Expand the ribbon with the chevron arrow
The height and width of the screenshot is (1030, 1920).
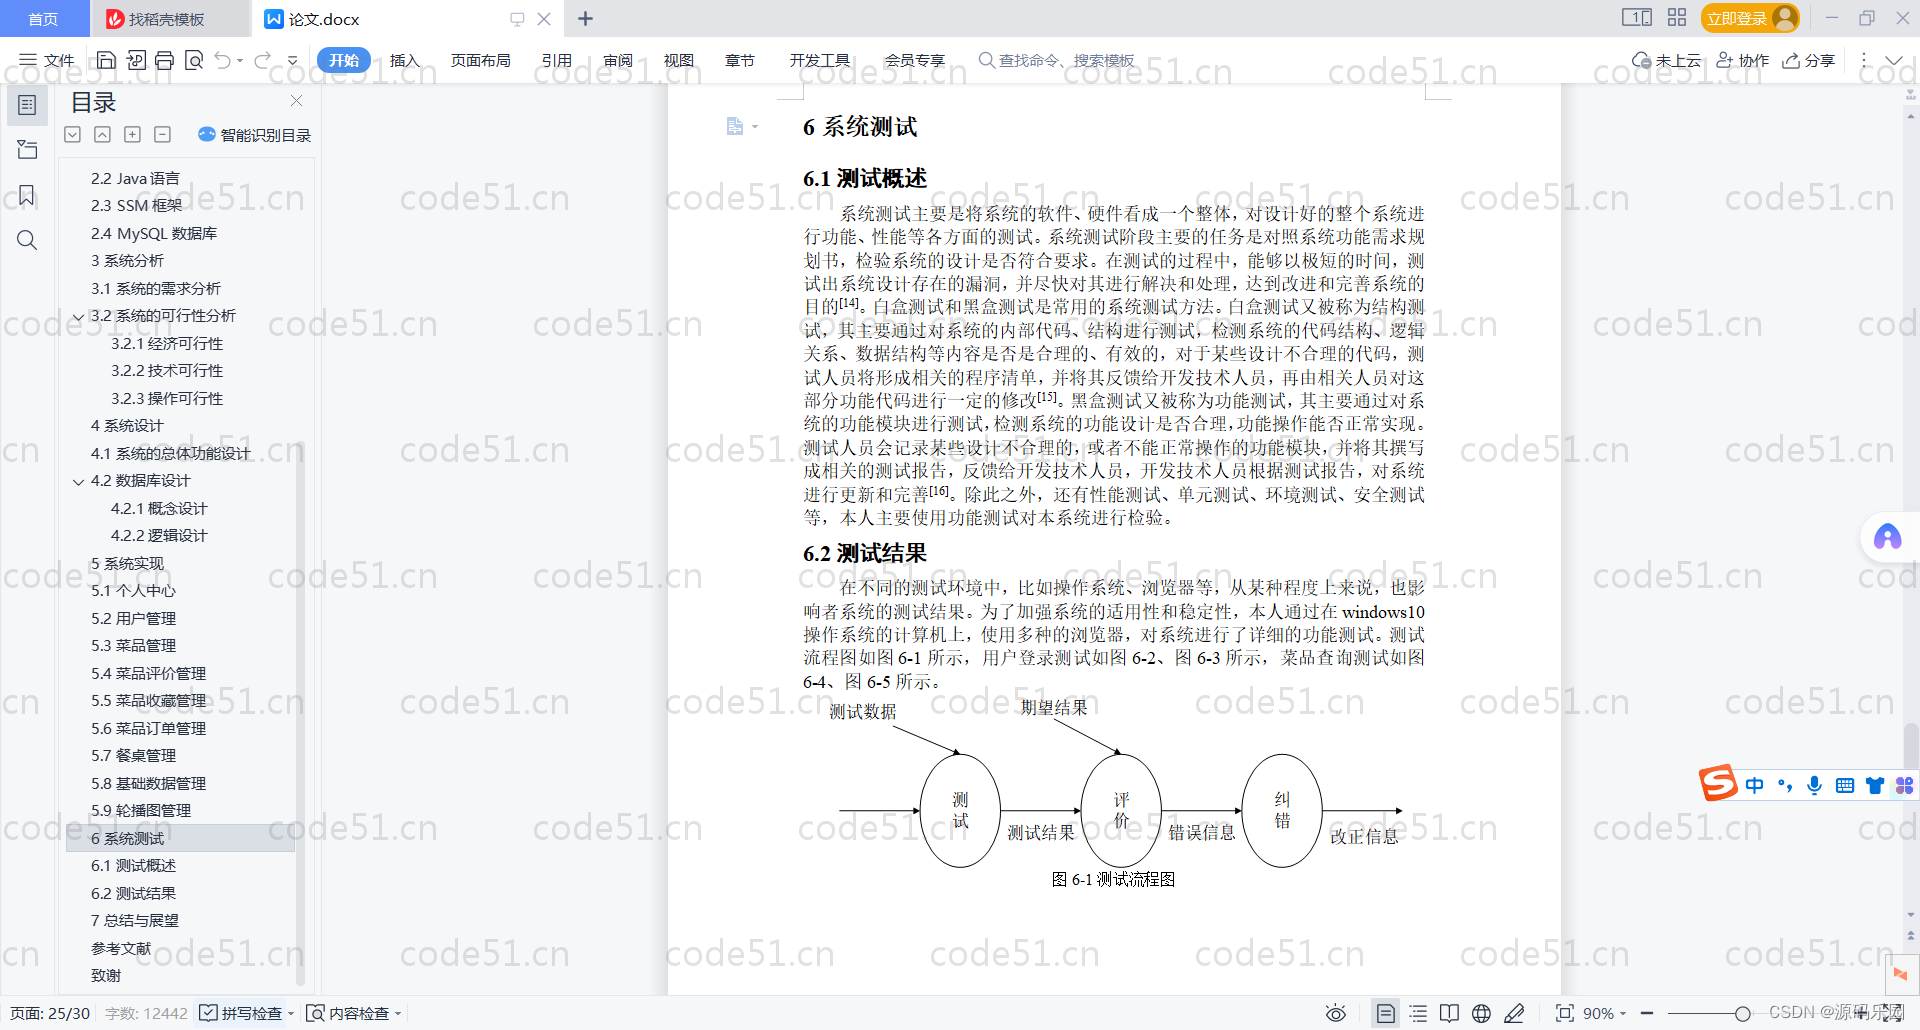click(x=1894, y=61)
